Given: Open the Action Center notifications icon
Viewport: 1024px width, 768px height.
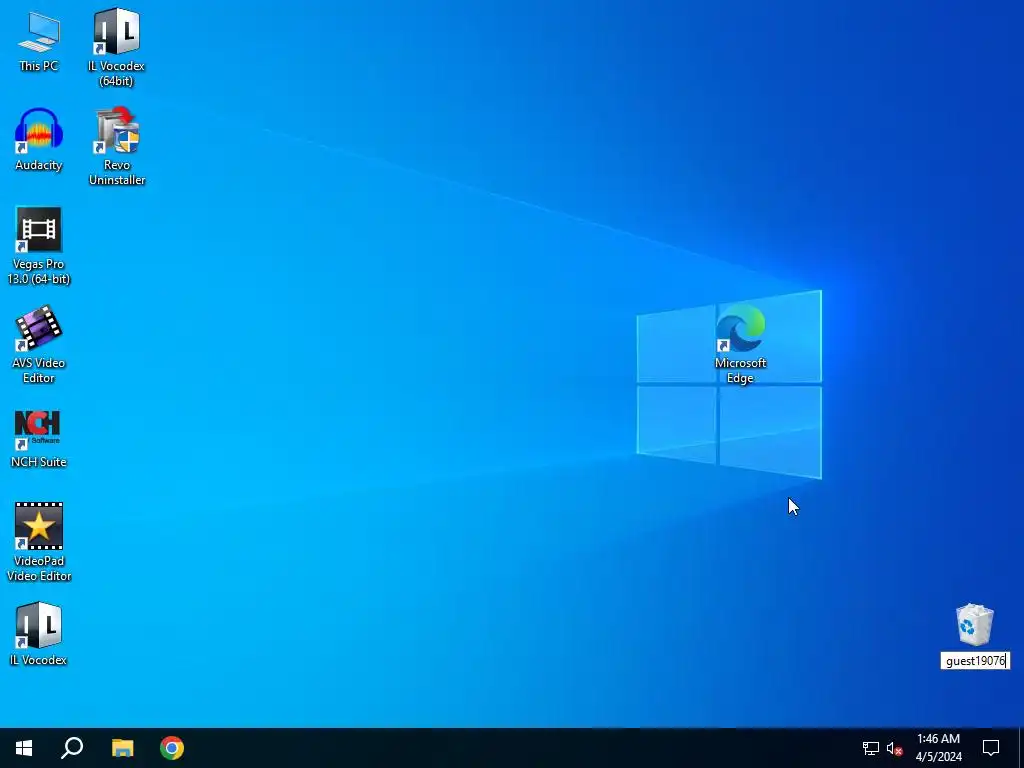Looking at the screenshot, I should [991, 748].
